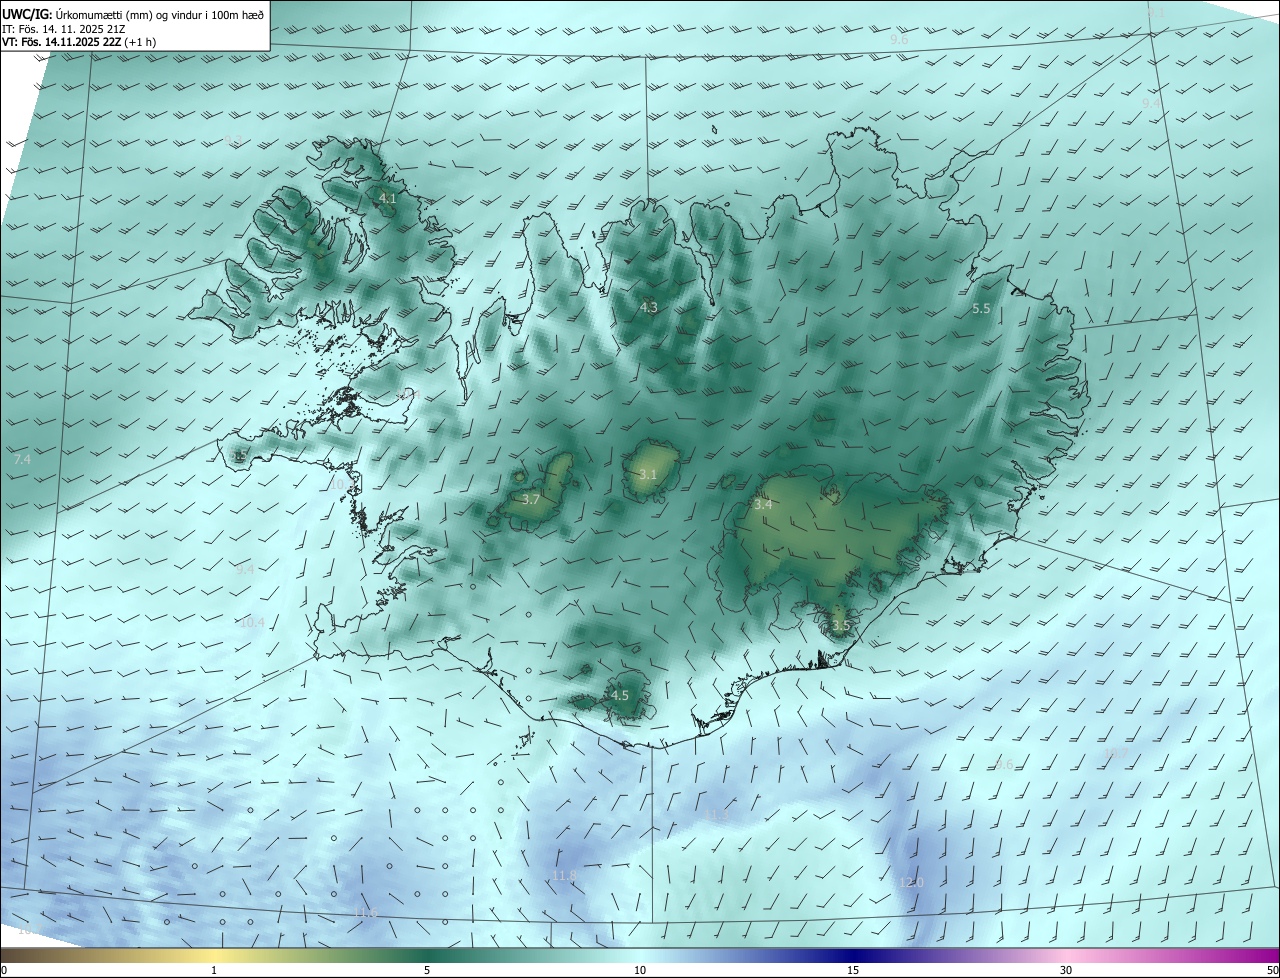This screenshot has width=1280, height=978.
Task: Click the IT: Fös. 14. 11. 2025 21Z line
Action: click(x=64, y=28)
